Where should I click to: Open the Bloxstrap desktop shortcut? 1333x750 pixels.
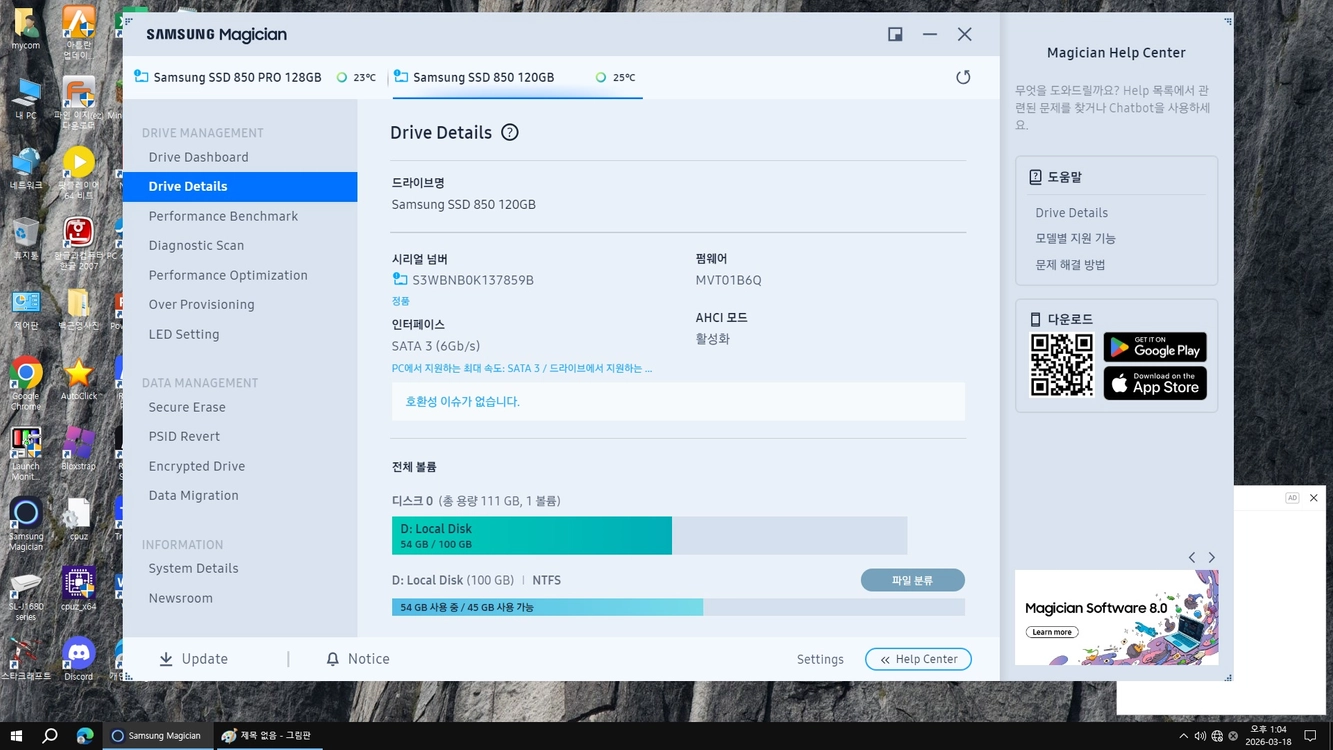[x=78, y=448]
